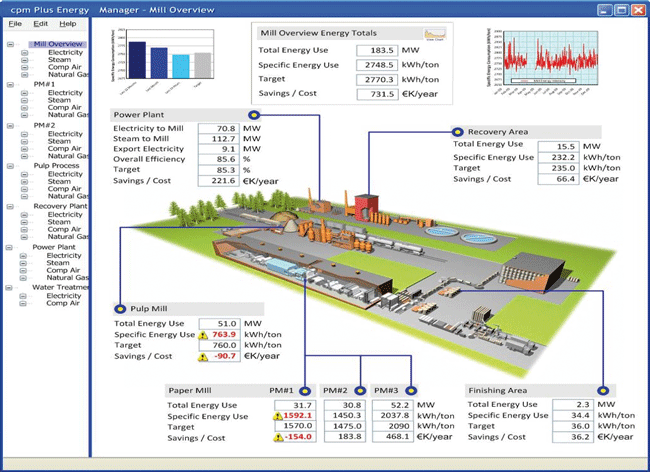
Task: Select Pulp Process in the tree
Action: point(56,166)
